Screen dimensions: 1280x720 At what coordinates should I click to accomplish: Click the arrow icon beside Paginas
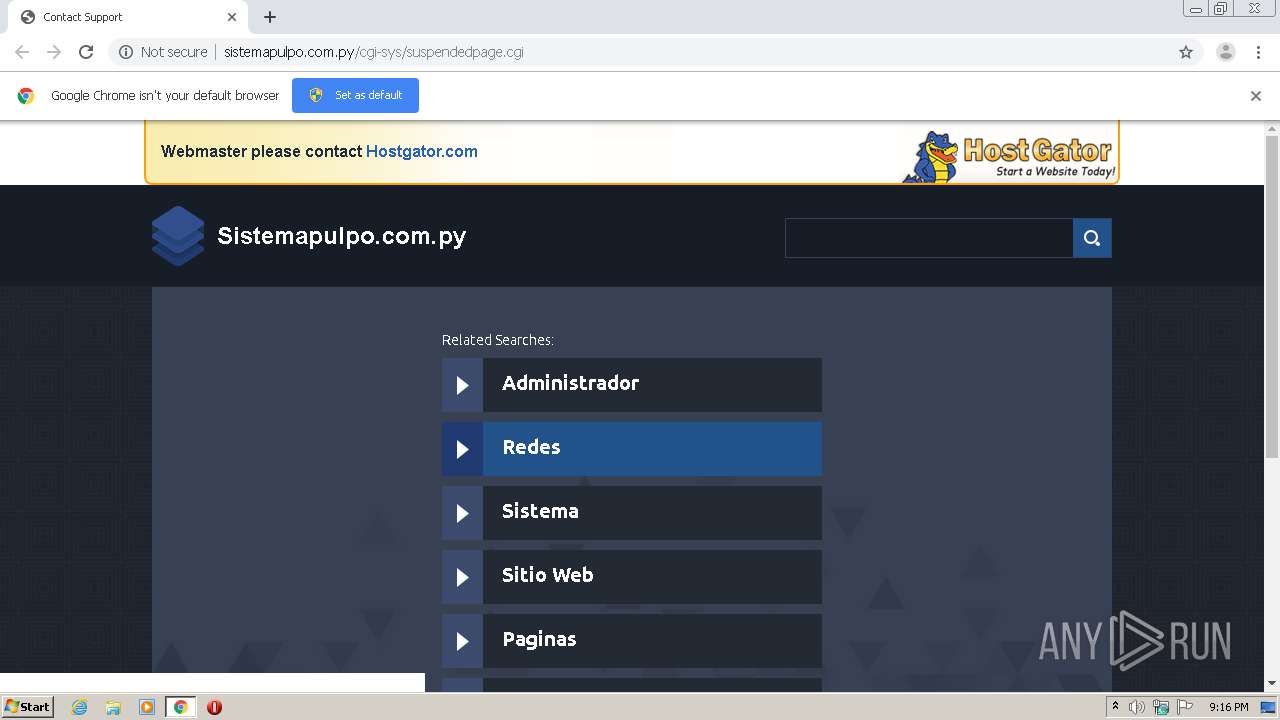(x=462, y=641)
